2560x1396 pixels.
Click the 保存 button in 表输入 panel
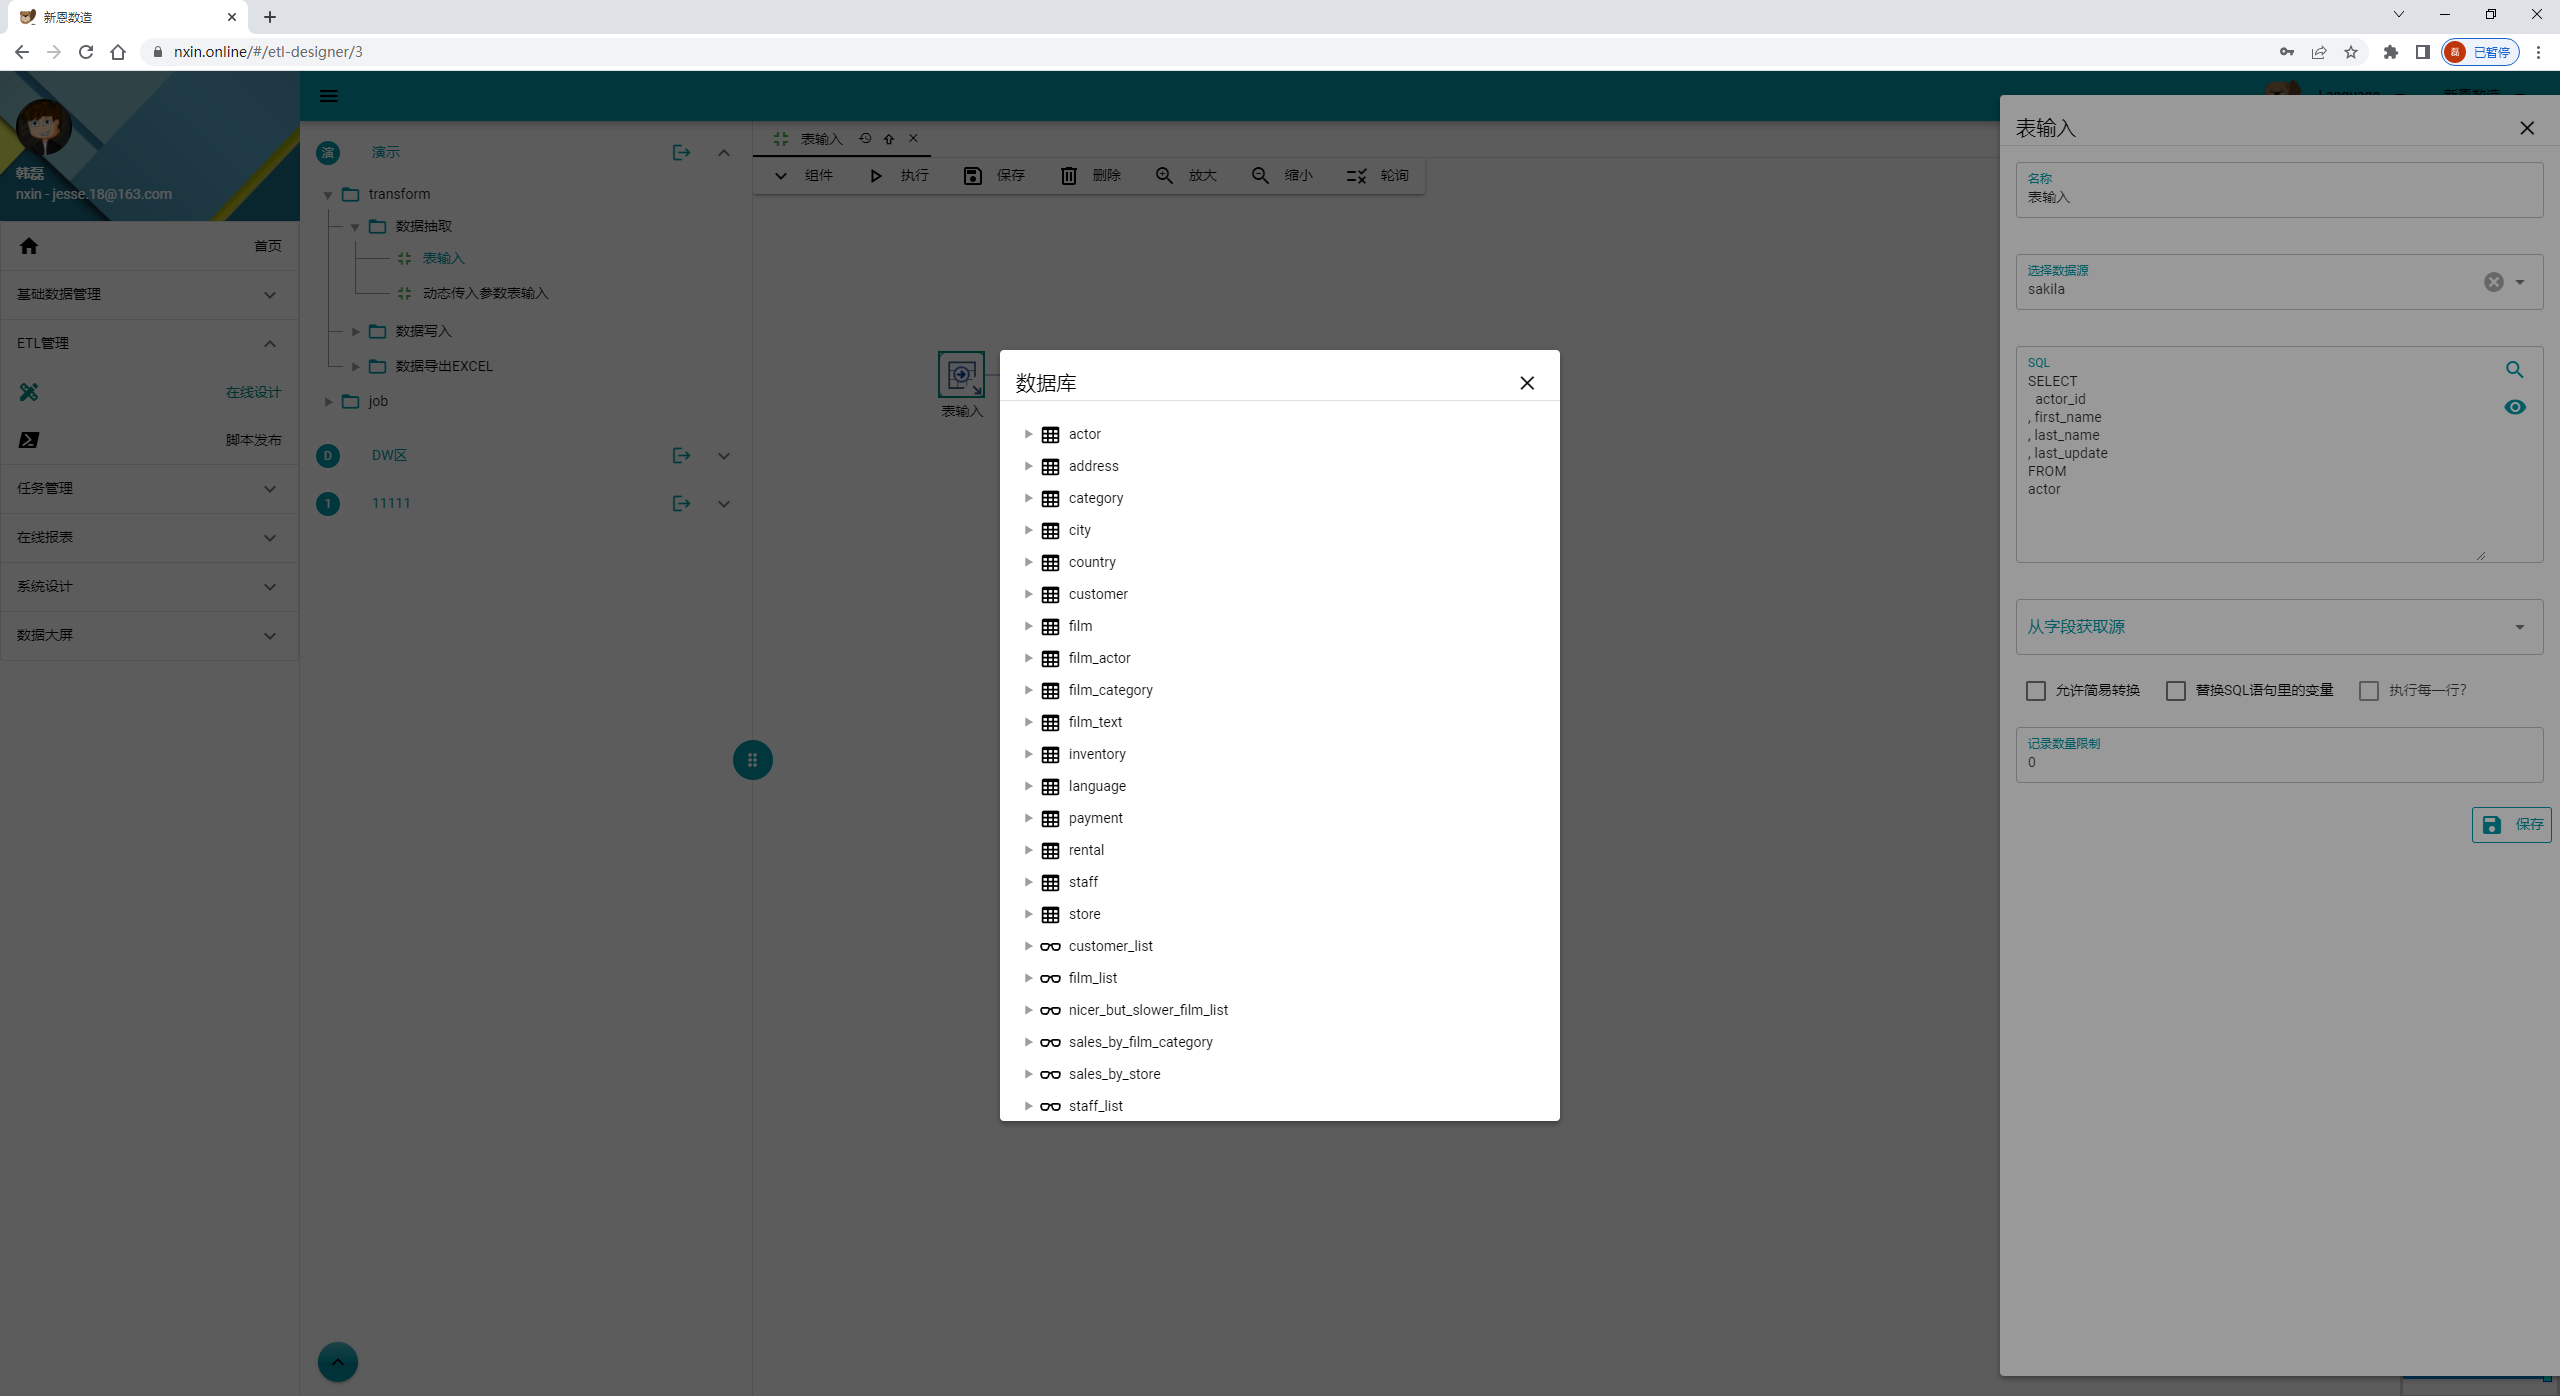[2511, 825]
